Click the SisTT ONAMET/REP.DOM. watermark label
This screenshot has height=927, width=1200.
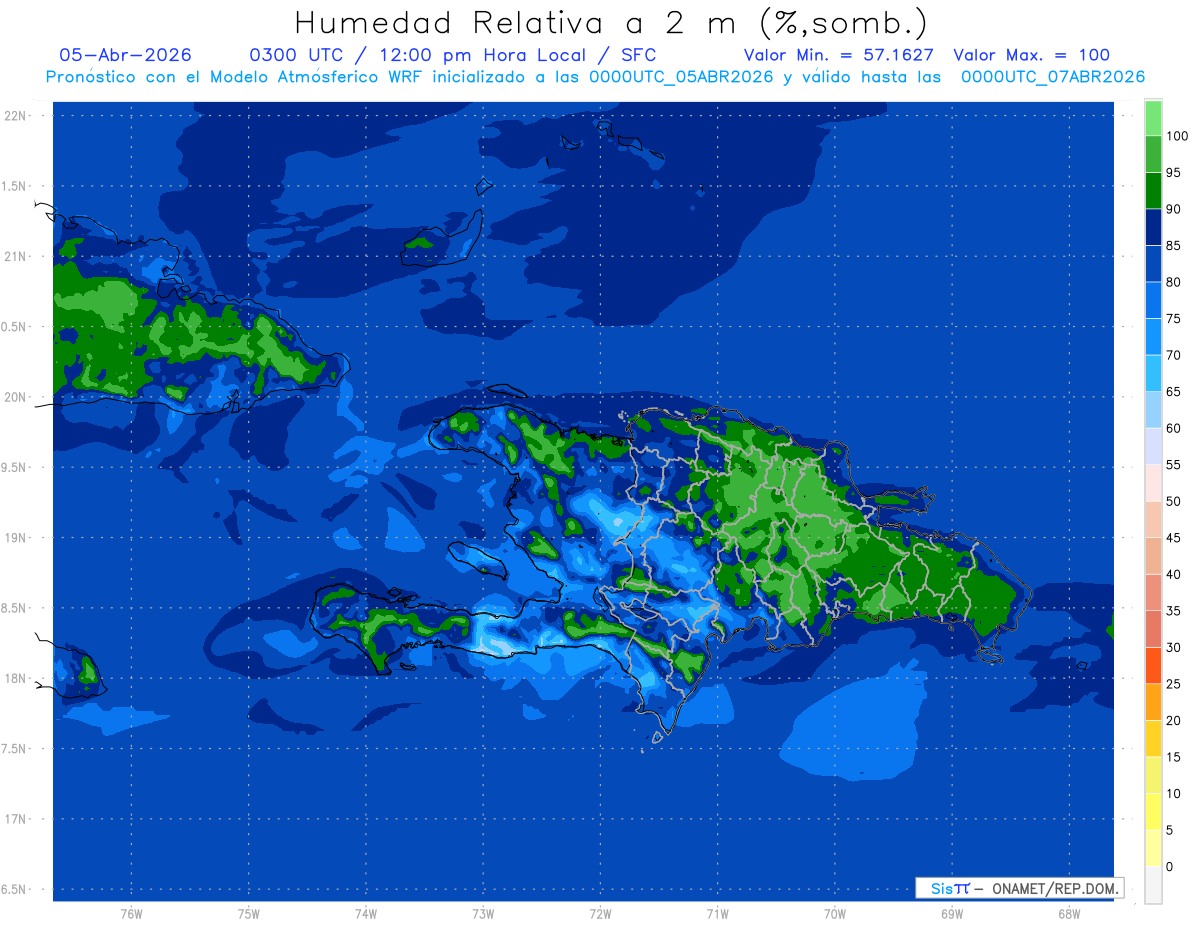[x=1019, y=888]
